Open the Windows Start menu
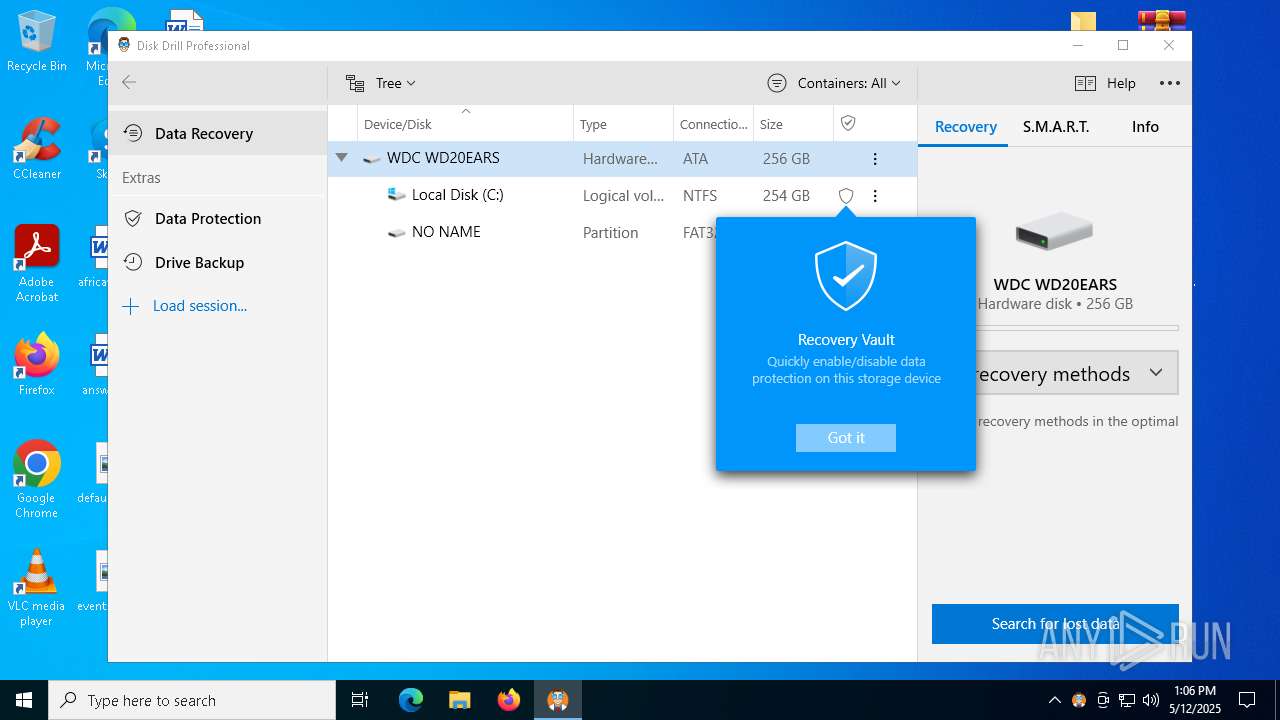The width and height of the screenshot is (1280, 720). coord(24,700)
